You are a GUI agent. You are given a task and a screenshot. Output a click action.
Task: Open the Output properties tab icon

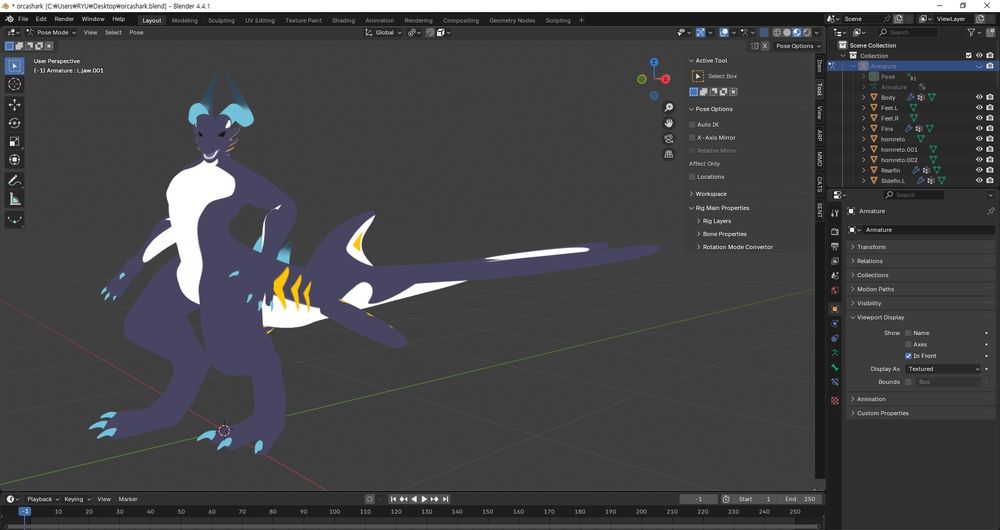835,246
